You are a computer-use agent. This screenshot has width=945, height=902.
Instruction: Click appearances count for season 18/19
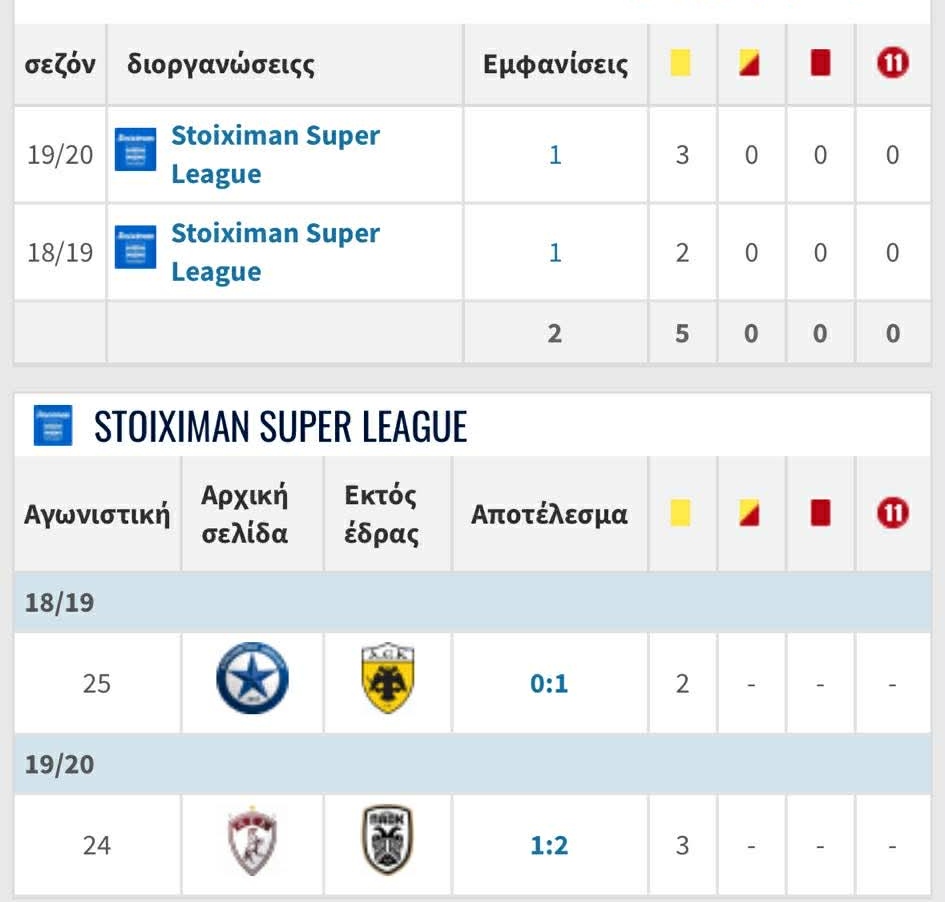click(555, 253)
